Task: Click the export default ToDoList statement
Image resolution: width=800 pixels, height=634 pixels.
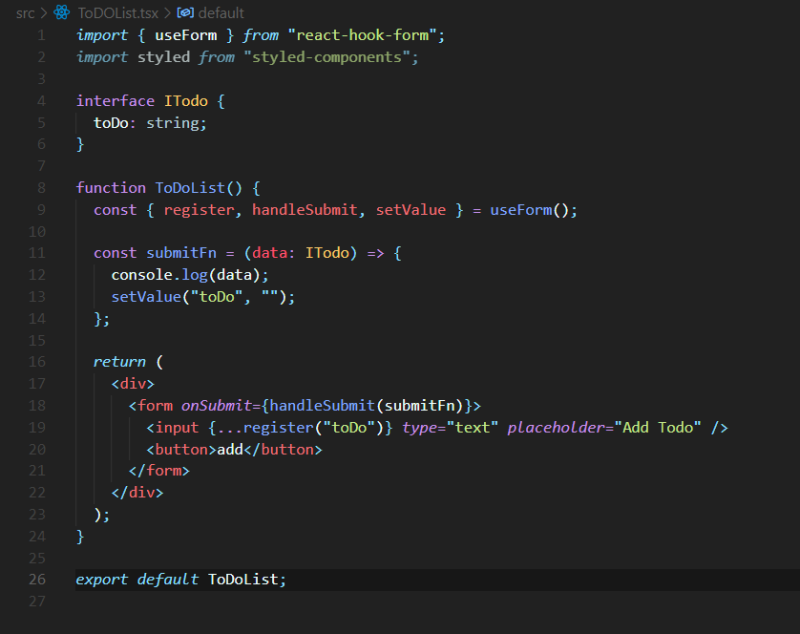Action: coord(180,578)
